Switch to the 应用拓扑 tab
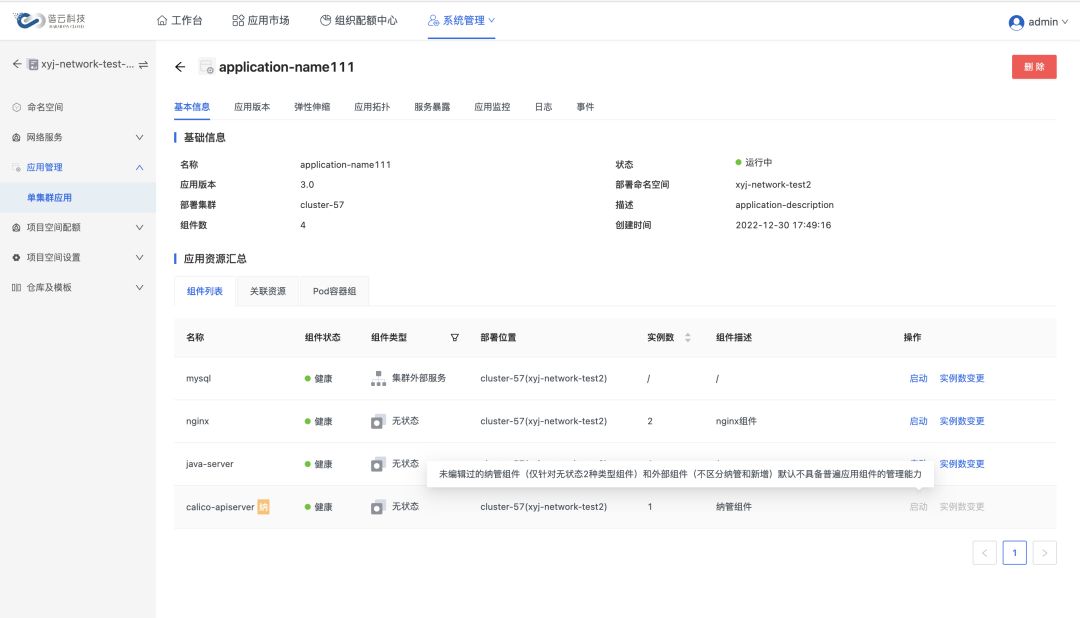1080x618 pixels. (x=372, y=107)
